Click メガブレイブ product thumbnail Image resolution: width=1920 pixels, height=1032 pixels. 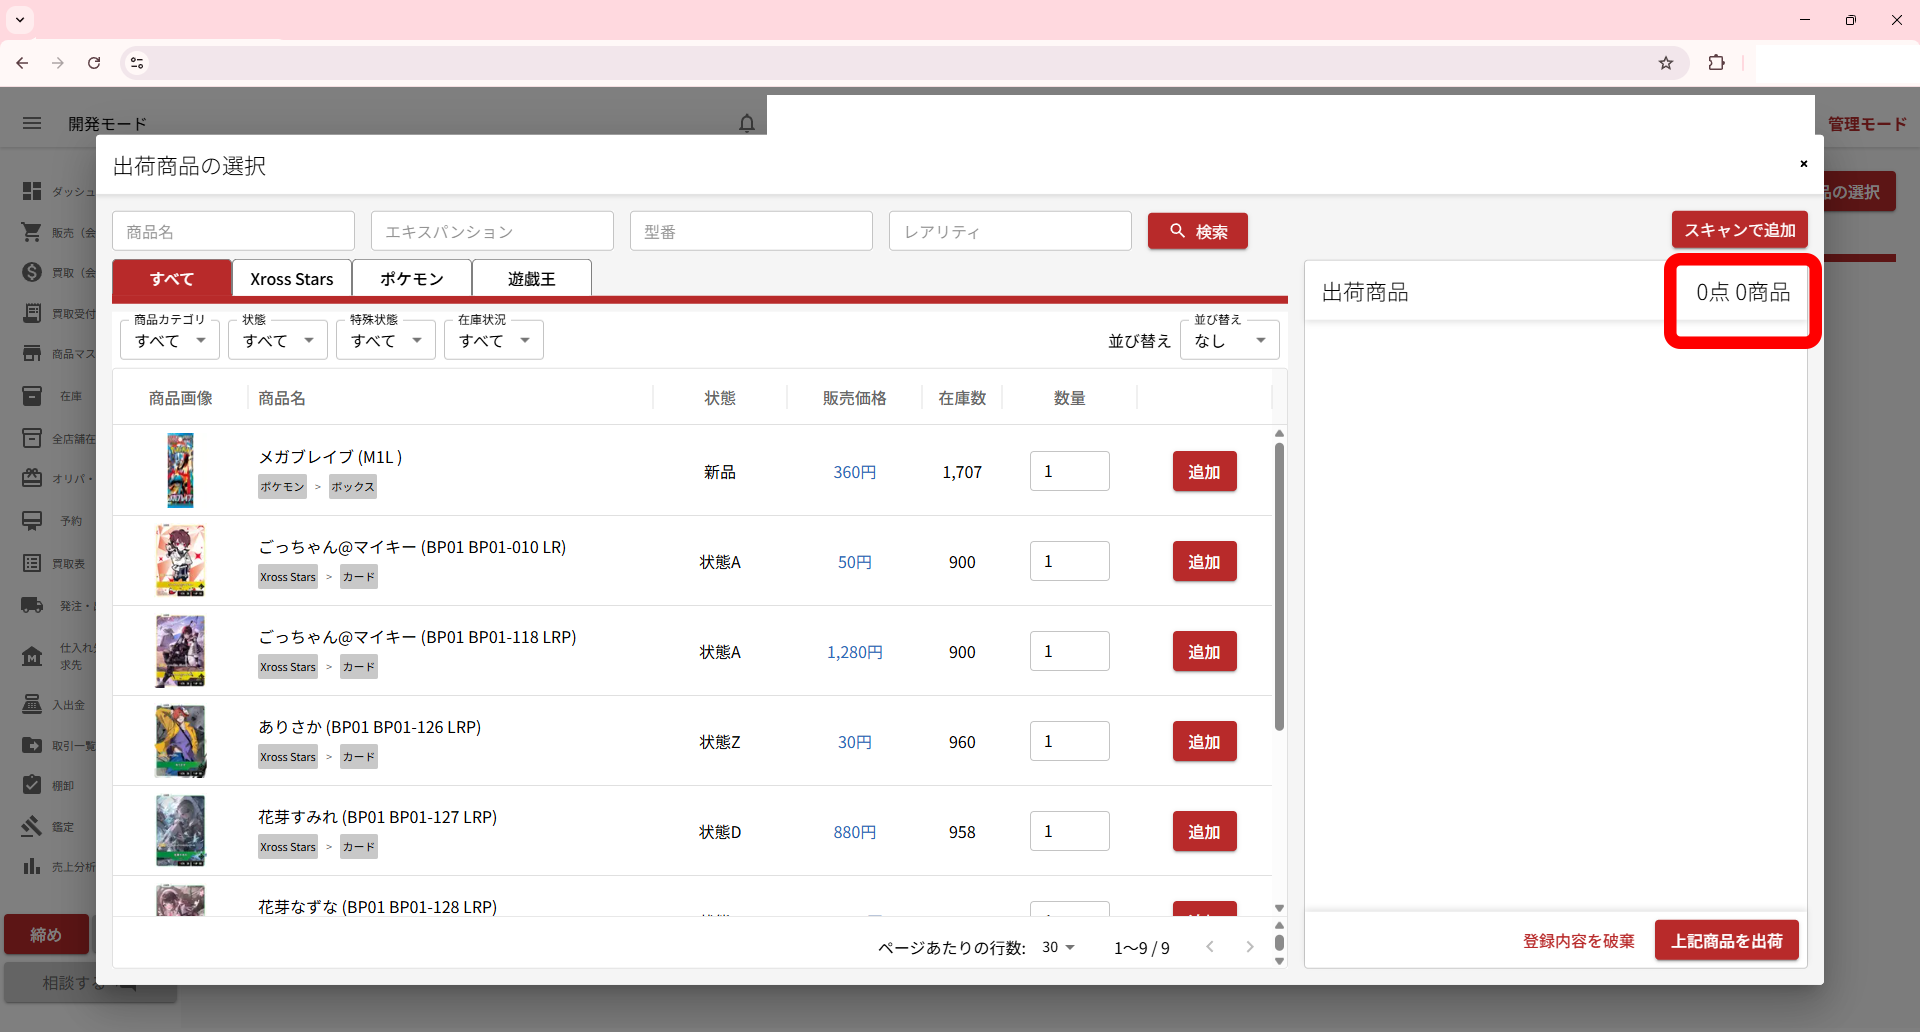(x=180, y=470)
